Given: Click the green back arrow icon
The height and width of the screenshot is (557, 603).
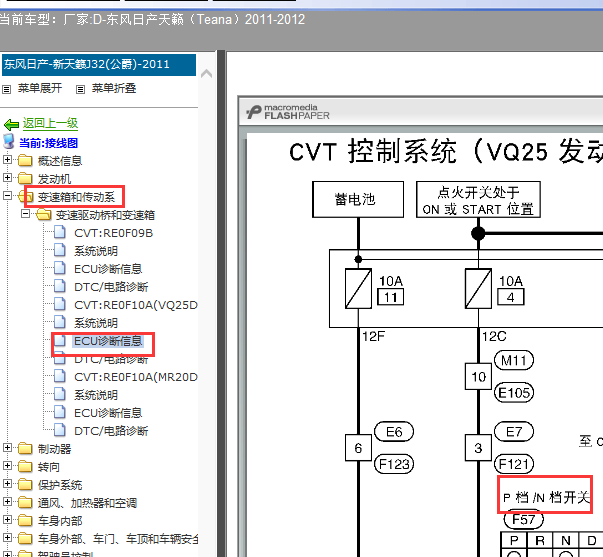Looking at the screenshot, I should 11,124.
